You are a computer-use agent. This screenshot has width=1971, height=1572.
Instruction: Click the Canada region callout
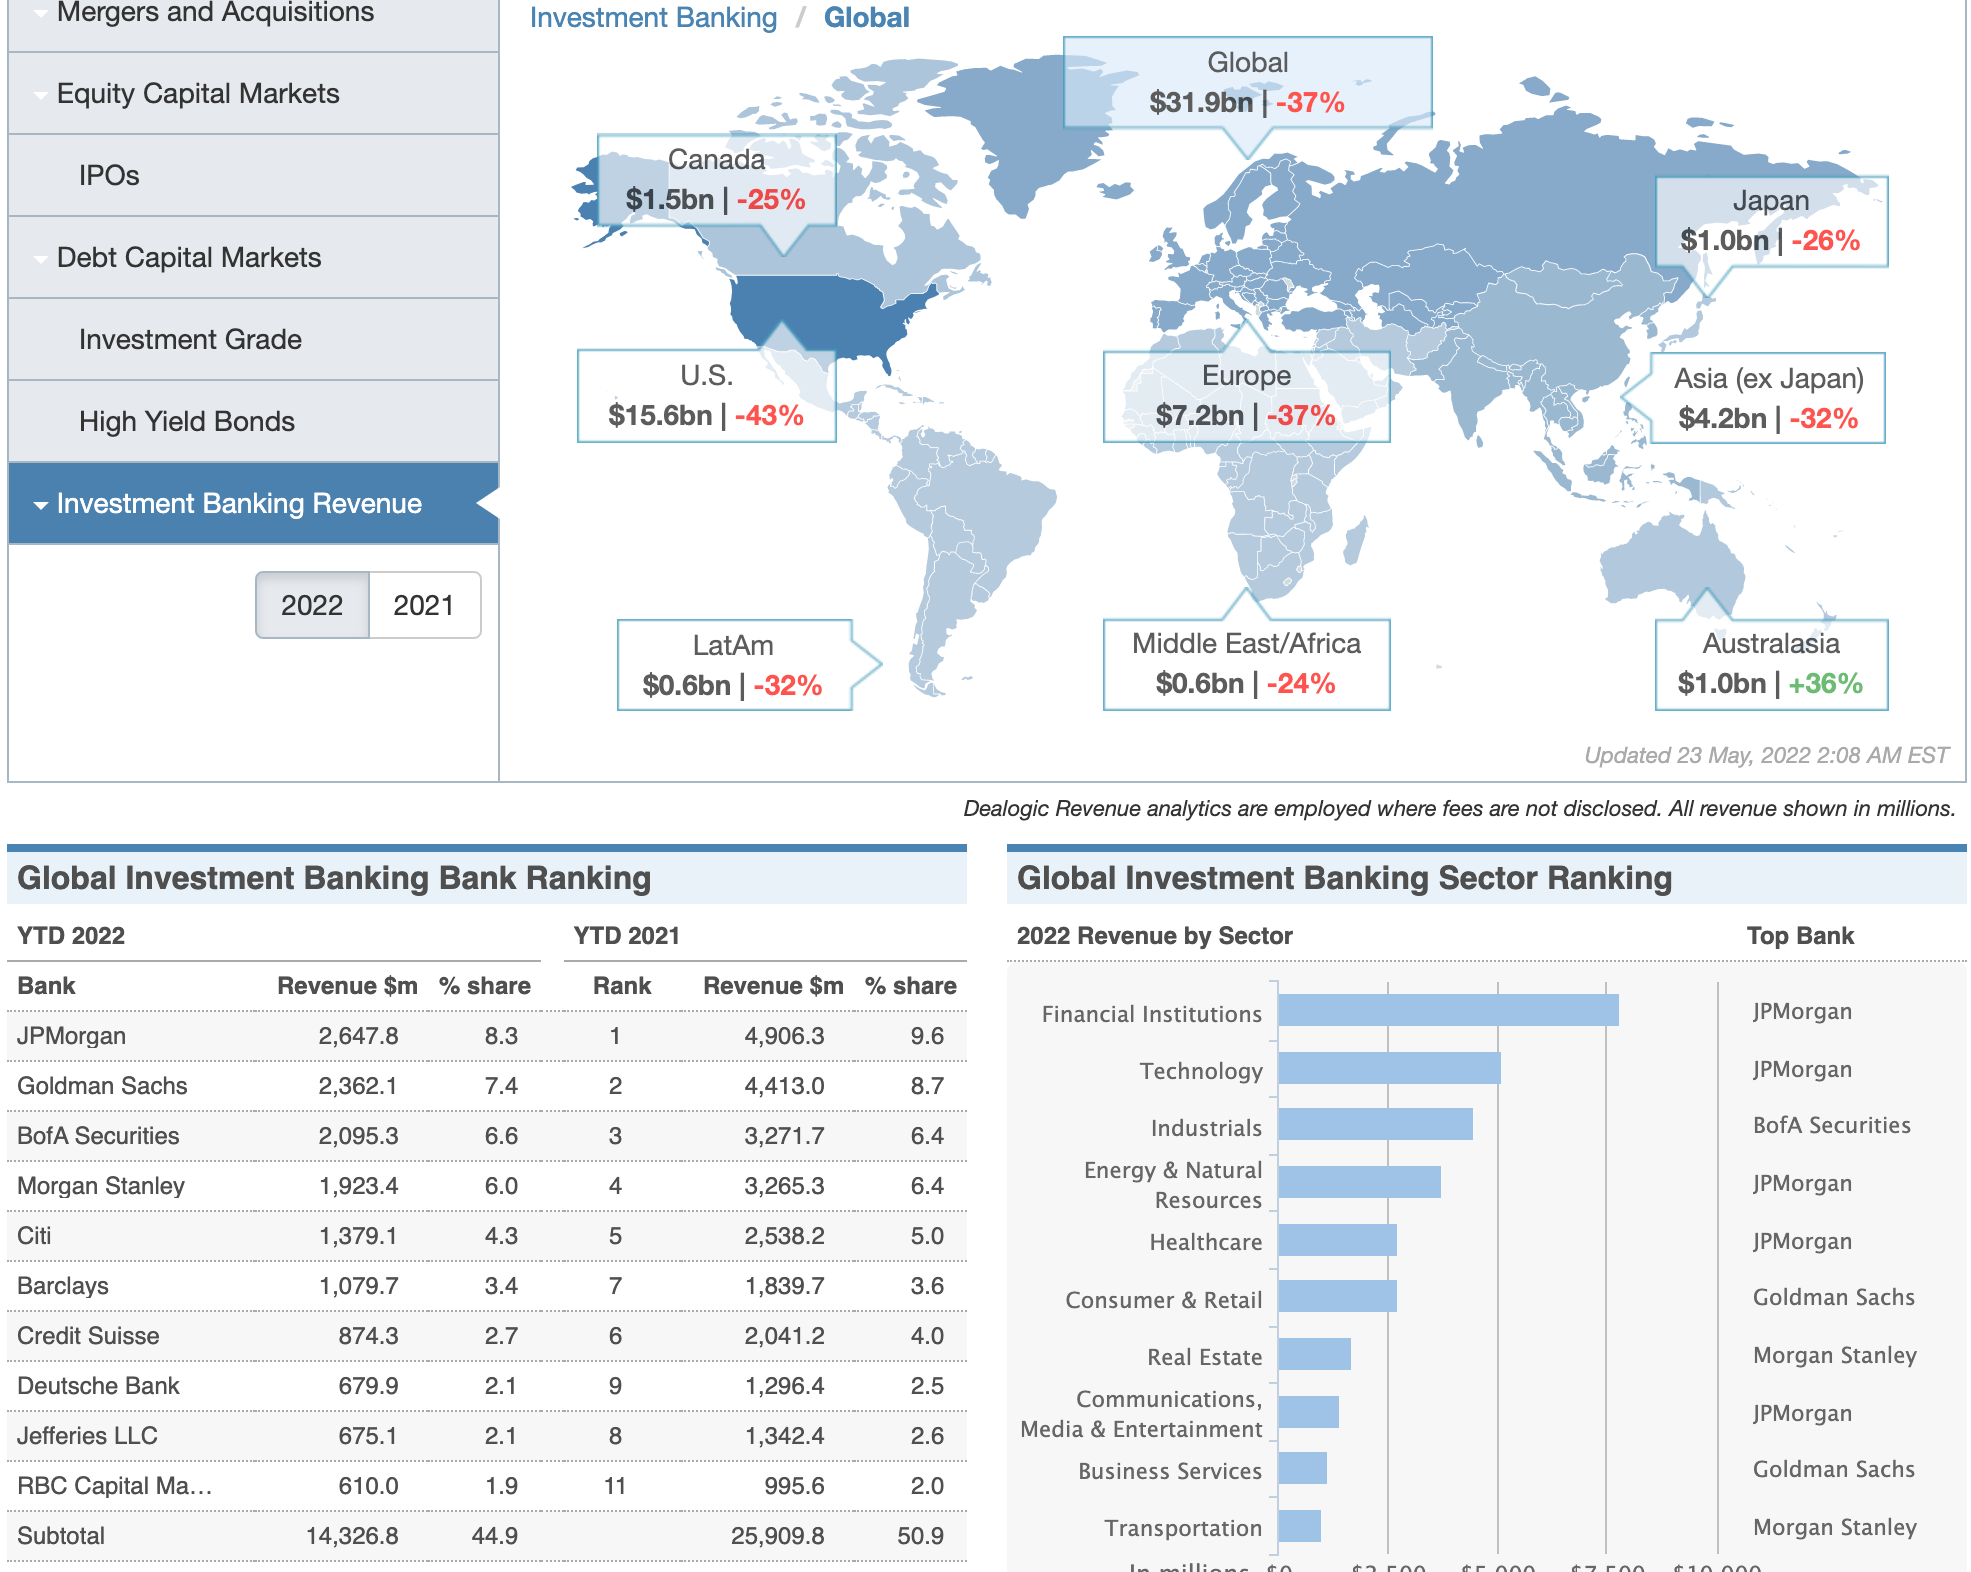[716, 181]
